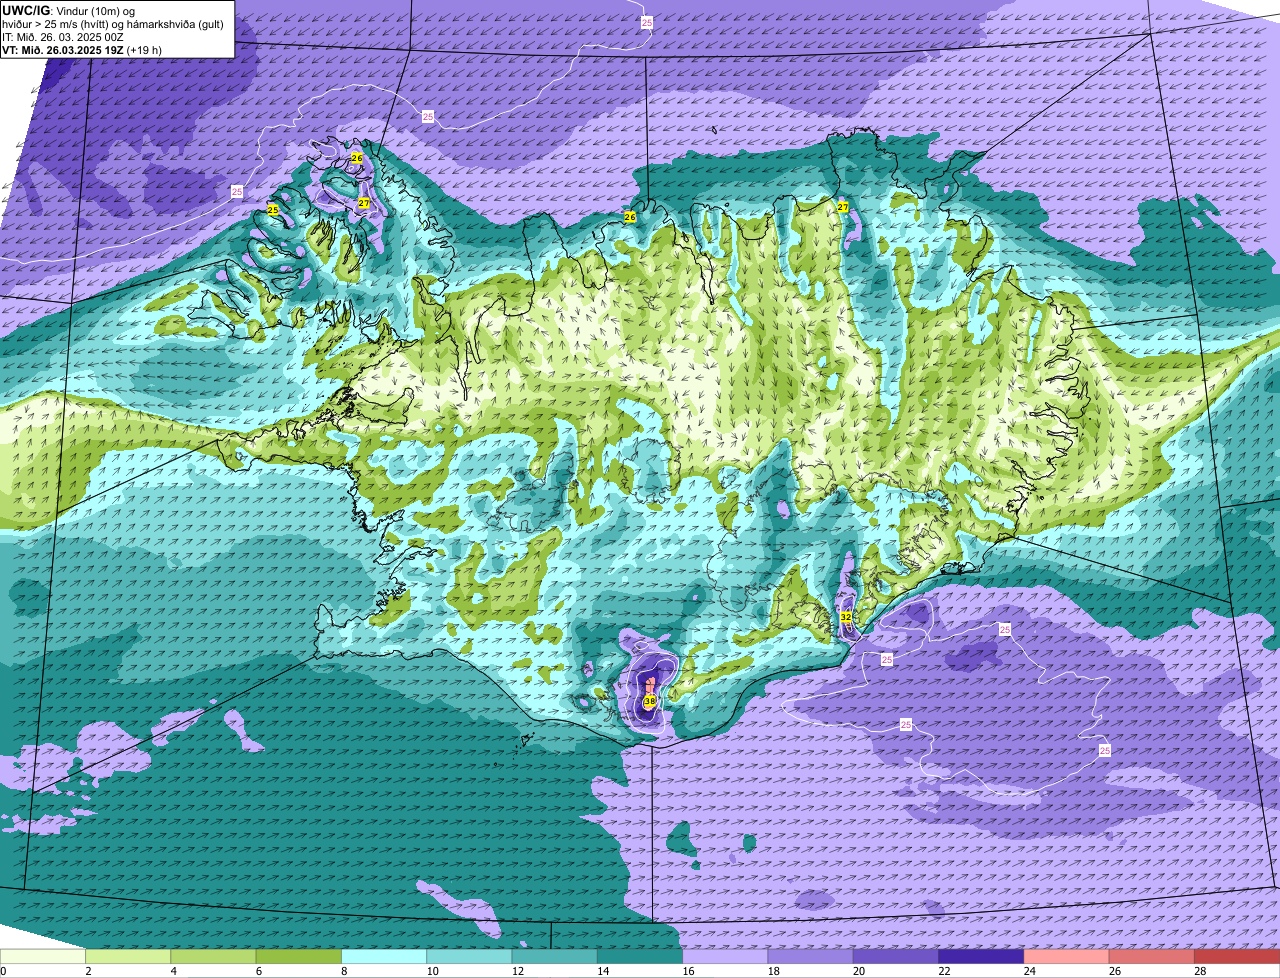Click the legend tick label '16'
This screenshot has height=978, width=1280.
coord(688,971)
